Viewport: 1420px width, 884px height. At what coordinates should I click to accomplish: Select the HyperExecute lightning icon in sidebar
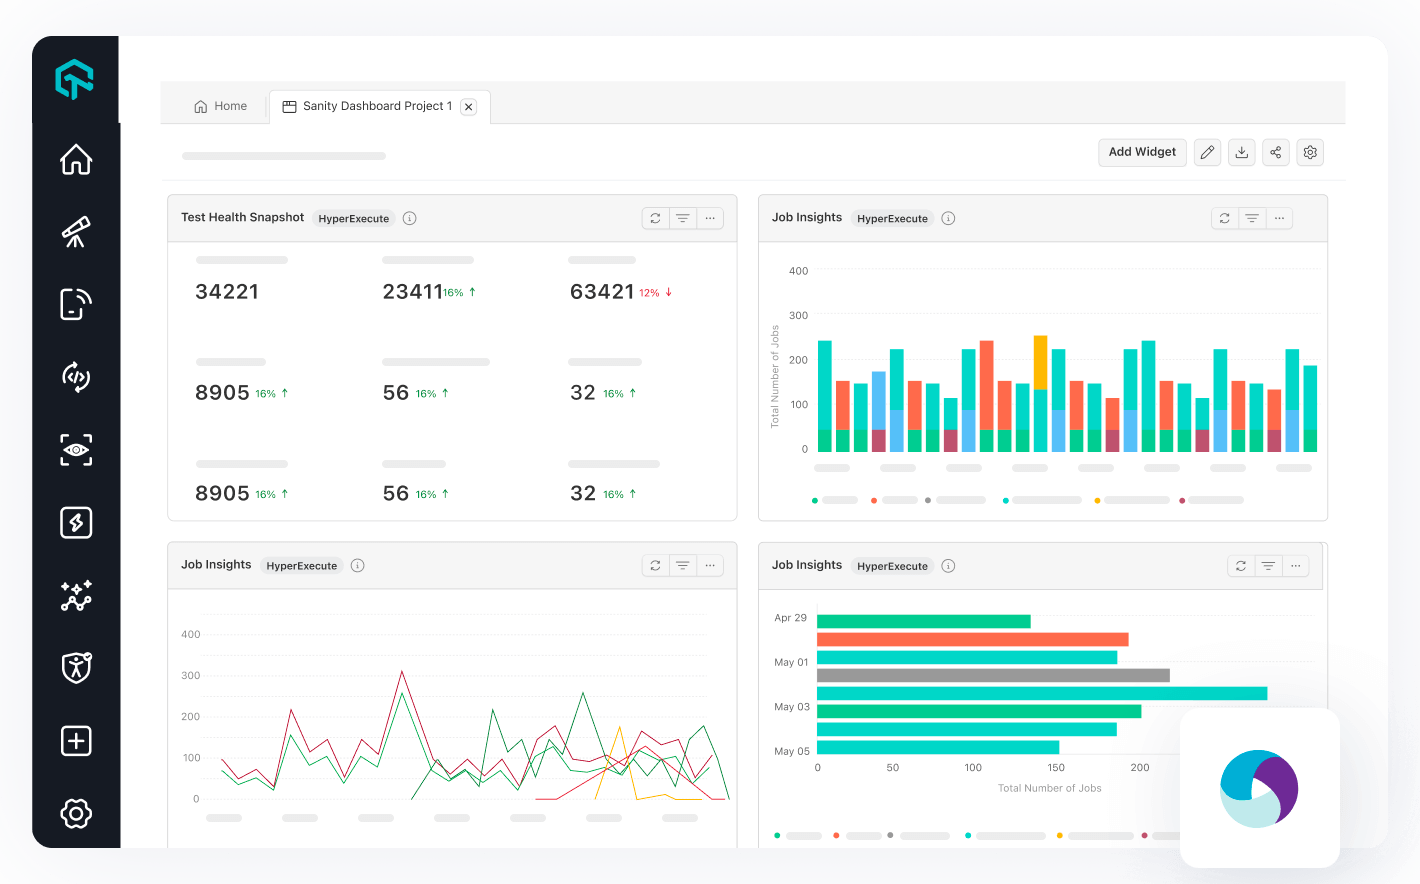(x=75, y=522)
